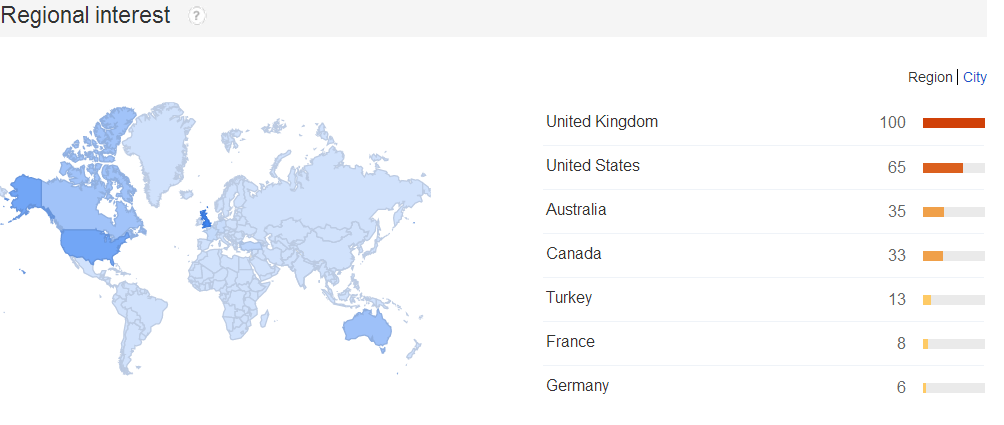
Task: Switch to the Region view
Action: [930, 77]
